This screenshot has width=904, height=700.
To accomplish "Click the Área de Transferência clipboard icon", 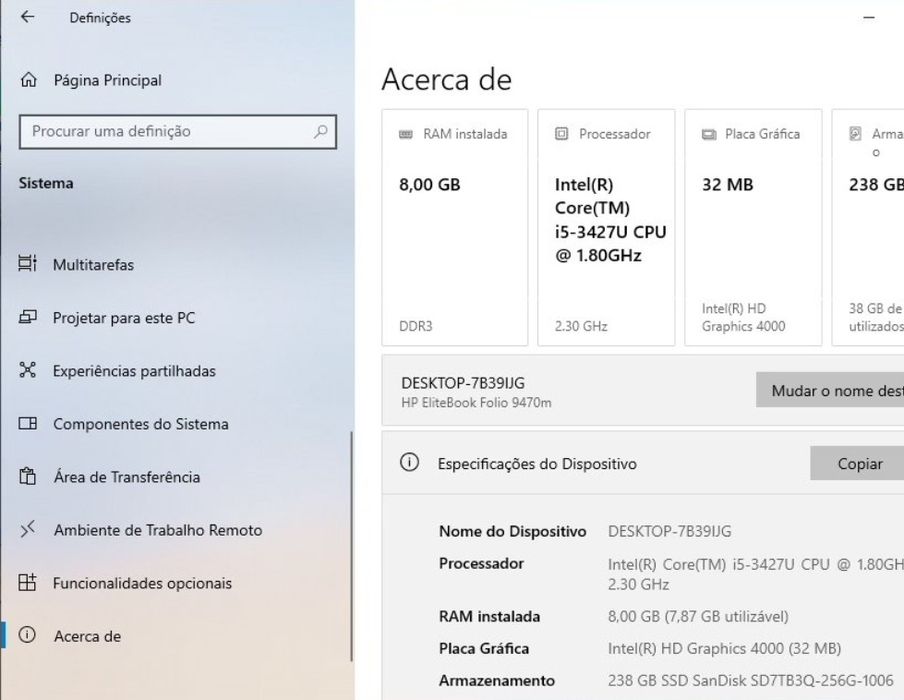I will [27, 476].
